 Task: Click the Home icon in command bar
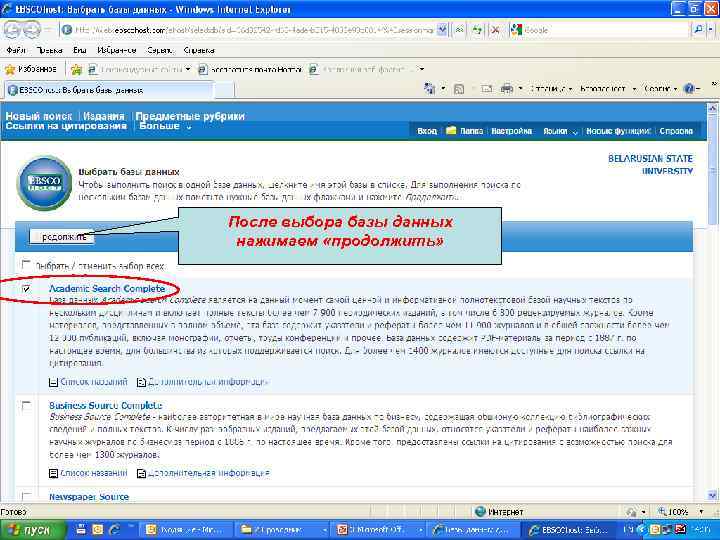(x=429, y=88)
